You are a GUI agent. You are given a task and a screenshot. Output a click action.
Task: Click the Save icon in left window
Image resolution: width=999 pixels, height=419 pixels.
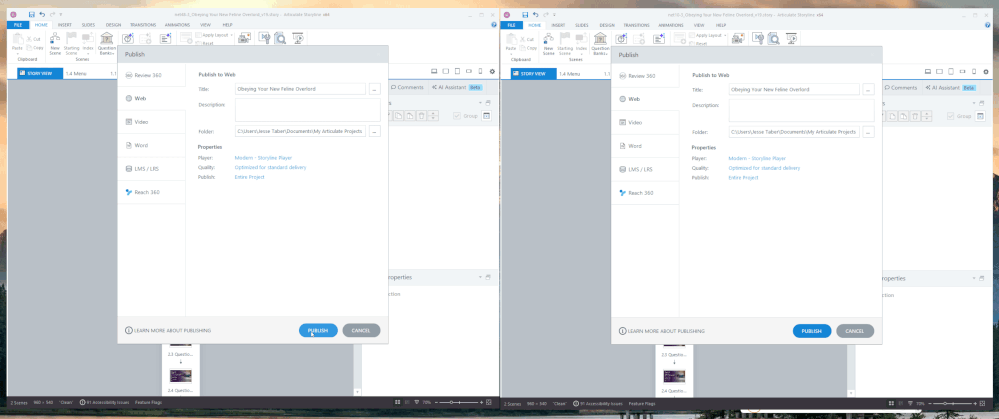[31, 14]
